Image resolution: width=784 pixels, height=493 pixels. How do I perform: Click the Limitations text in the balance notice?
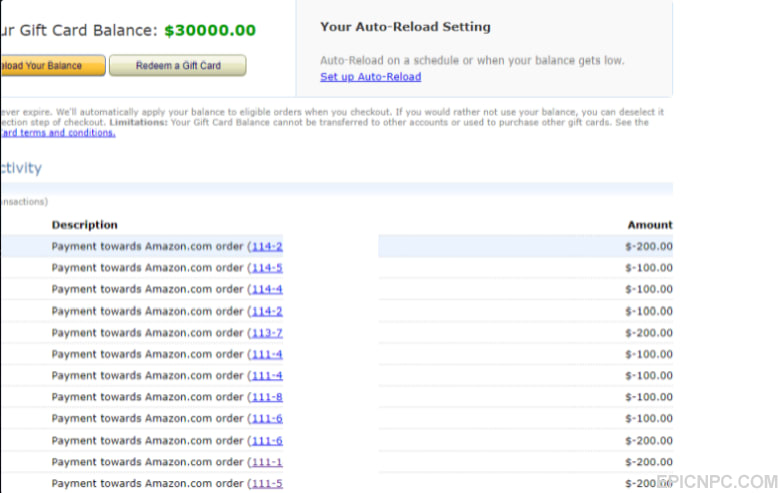click(x=138, y=122)
